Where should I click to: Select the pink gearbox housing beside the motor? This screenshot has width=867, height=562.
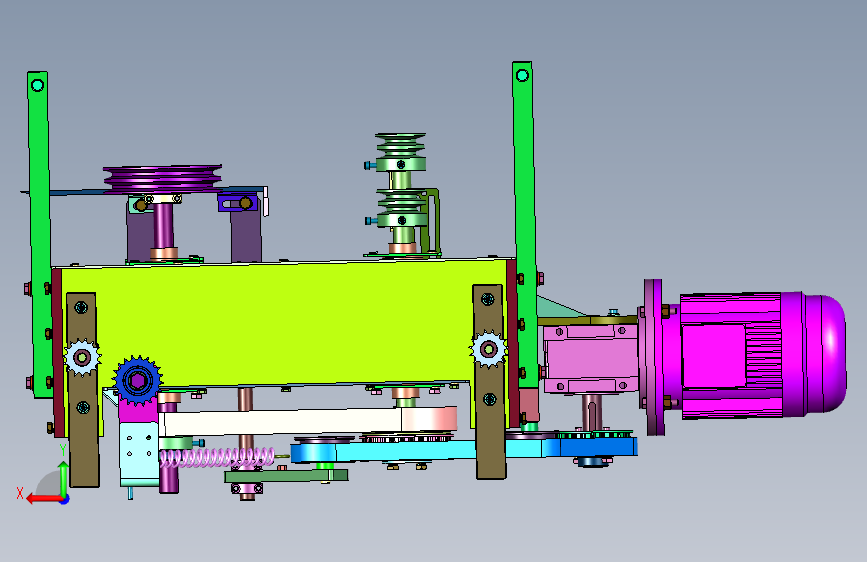pyautogui.click(x=591, y=360)
